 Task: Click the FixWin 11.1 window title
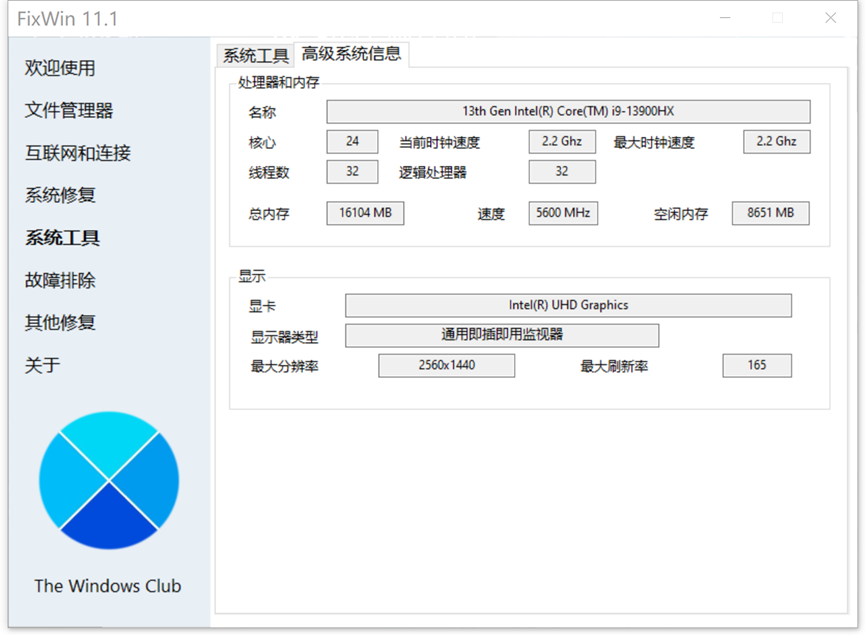tap(67, 19)
